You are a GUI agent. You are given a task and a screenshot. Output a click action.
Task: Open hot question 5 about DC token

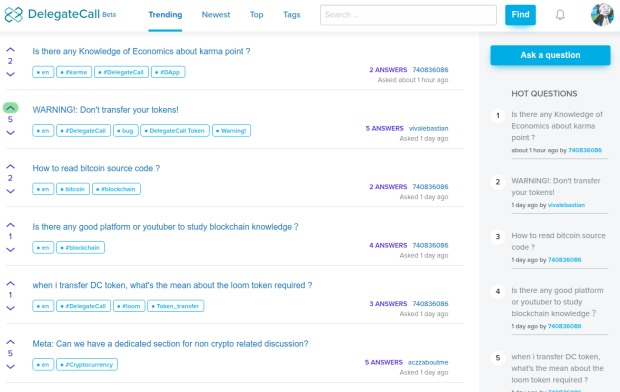tap(557, 368)
